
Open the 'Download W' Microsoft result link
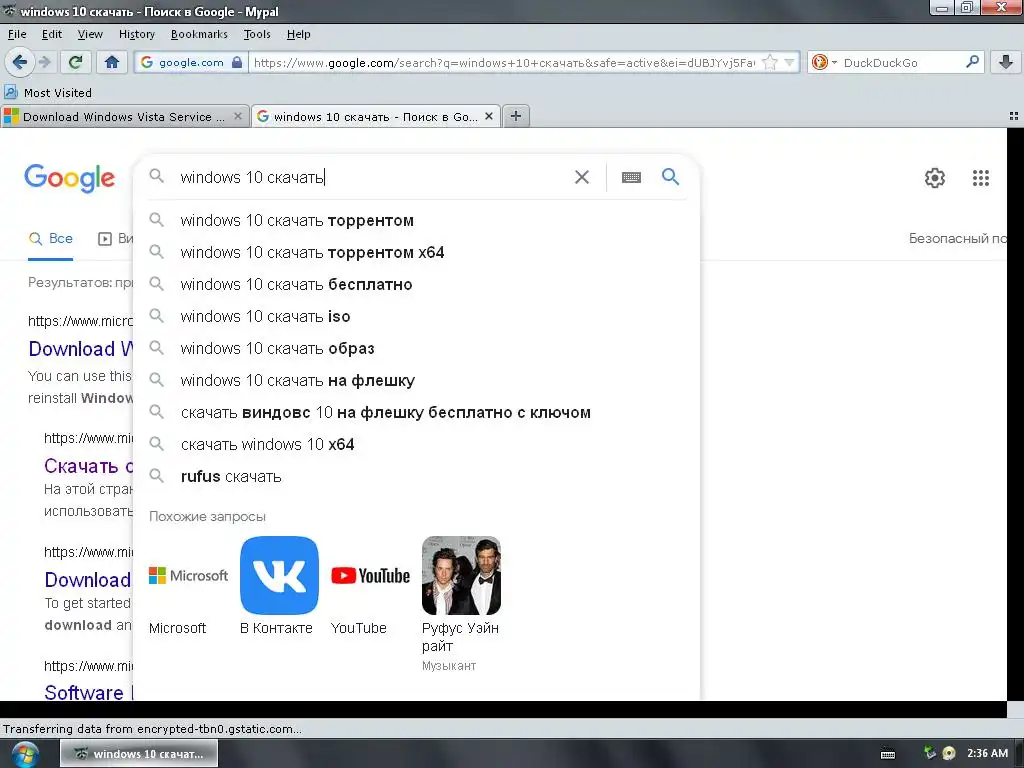pyautogui.click(x=81, y=349)
